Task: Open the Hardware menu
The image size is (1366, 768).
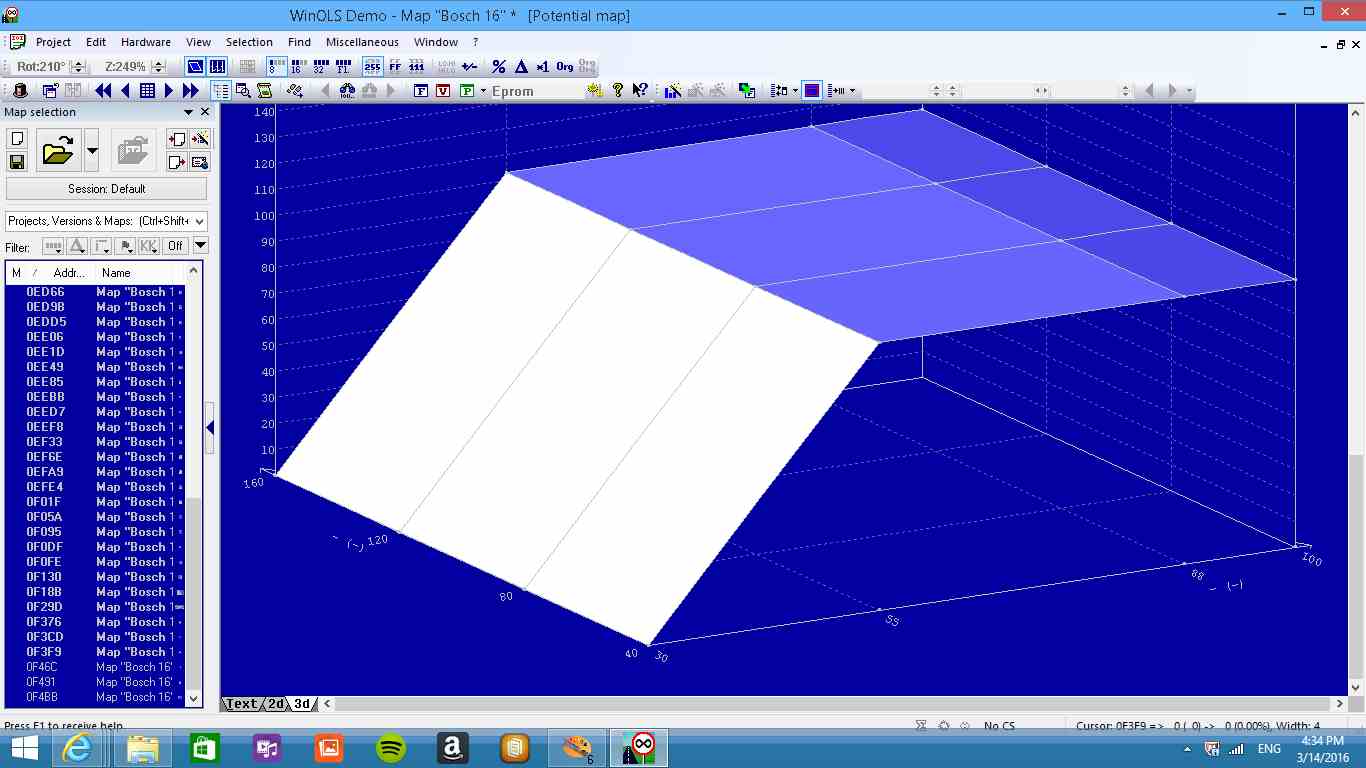Action: click(x=146, y=42)
